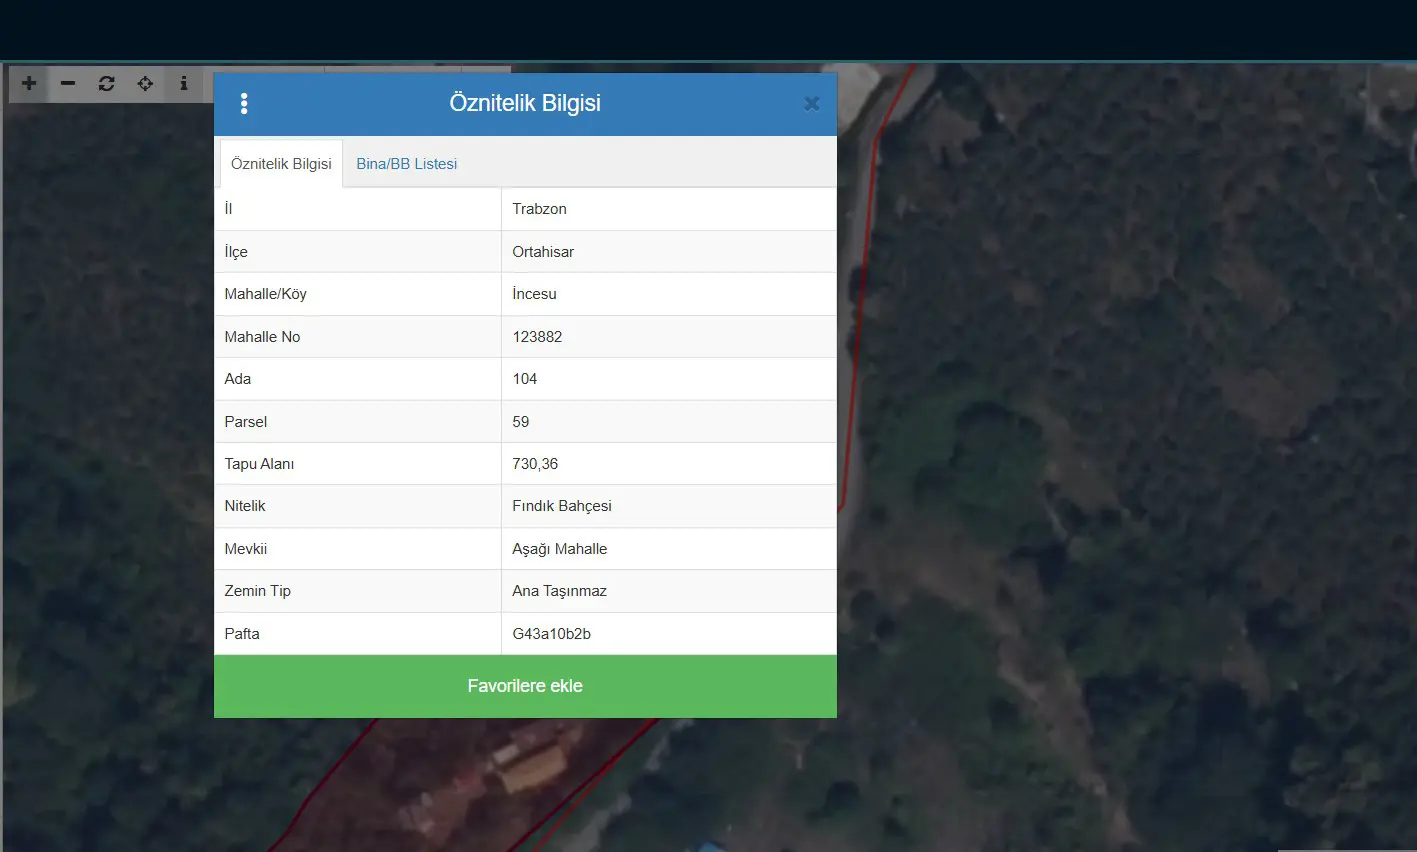Click the Ortahisar district value

pyautogui.click(x=543, y=252)
